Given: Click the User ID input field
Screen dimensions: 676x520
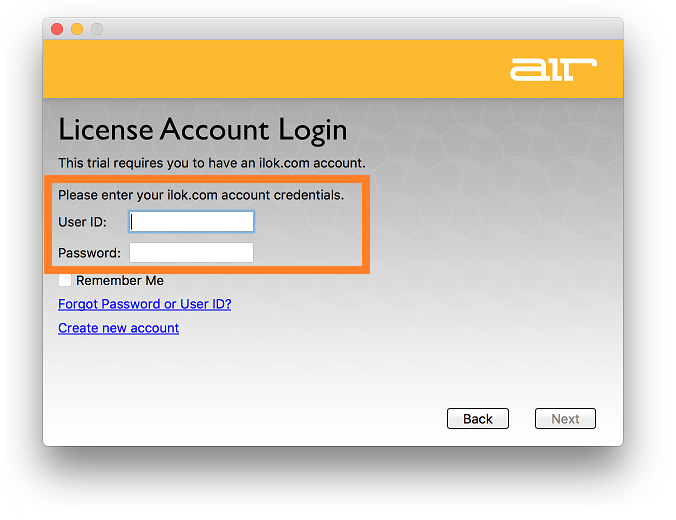Looking at the screenshot, I should coord(191,222).
